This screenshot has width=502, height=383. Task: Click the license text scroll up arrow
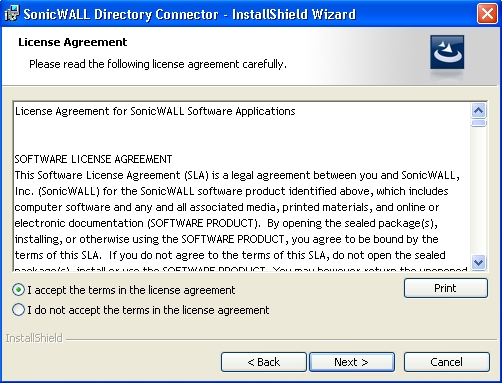click(x=479, y=110)
